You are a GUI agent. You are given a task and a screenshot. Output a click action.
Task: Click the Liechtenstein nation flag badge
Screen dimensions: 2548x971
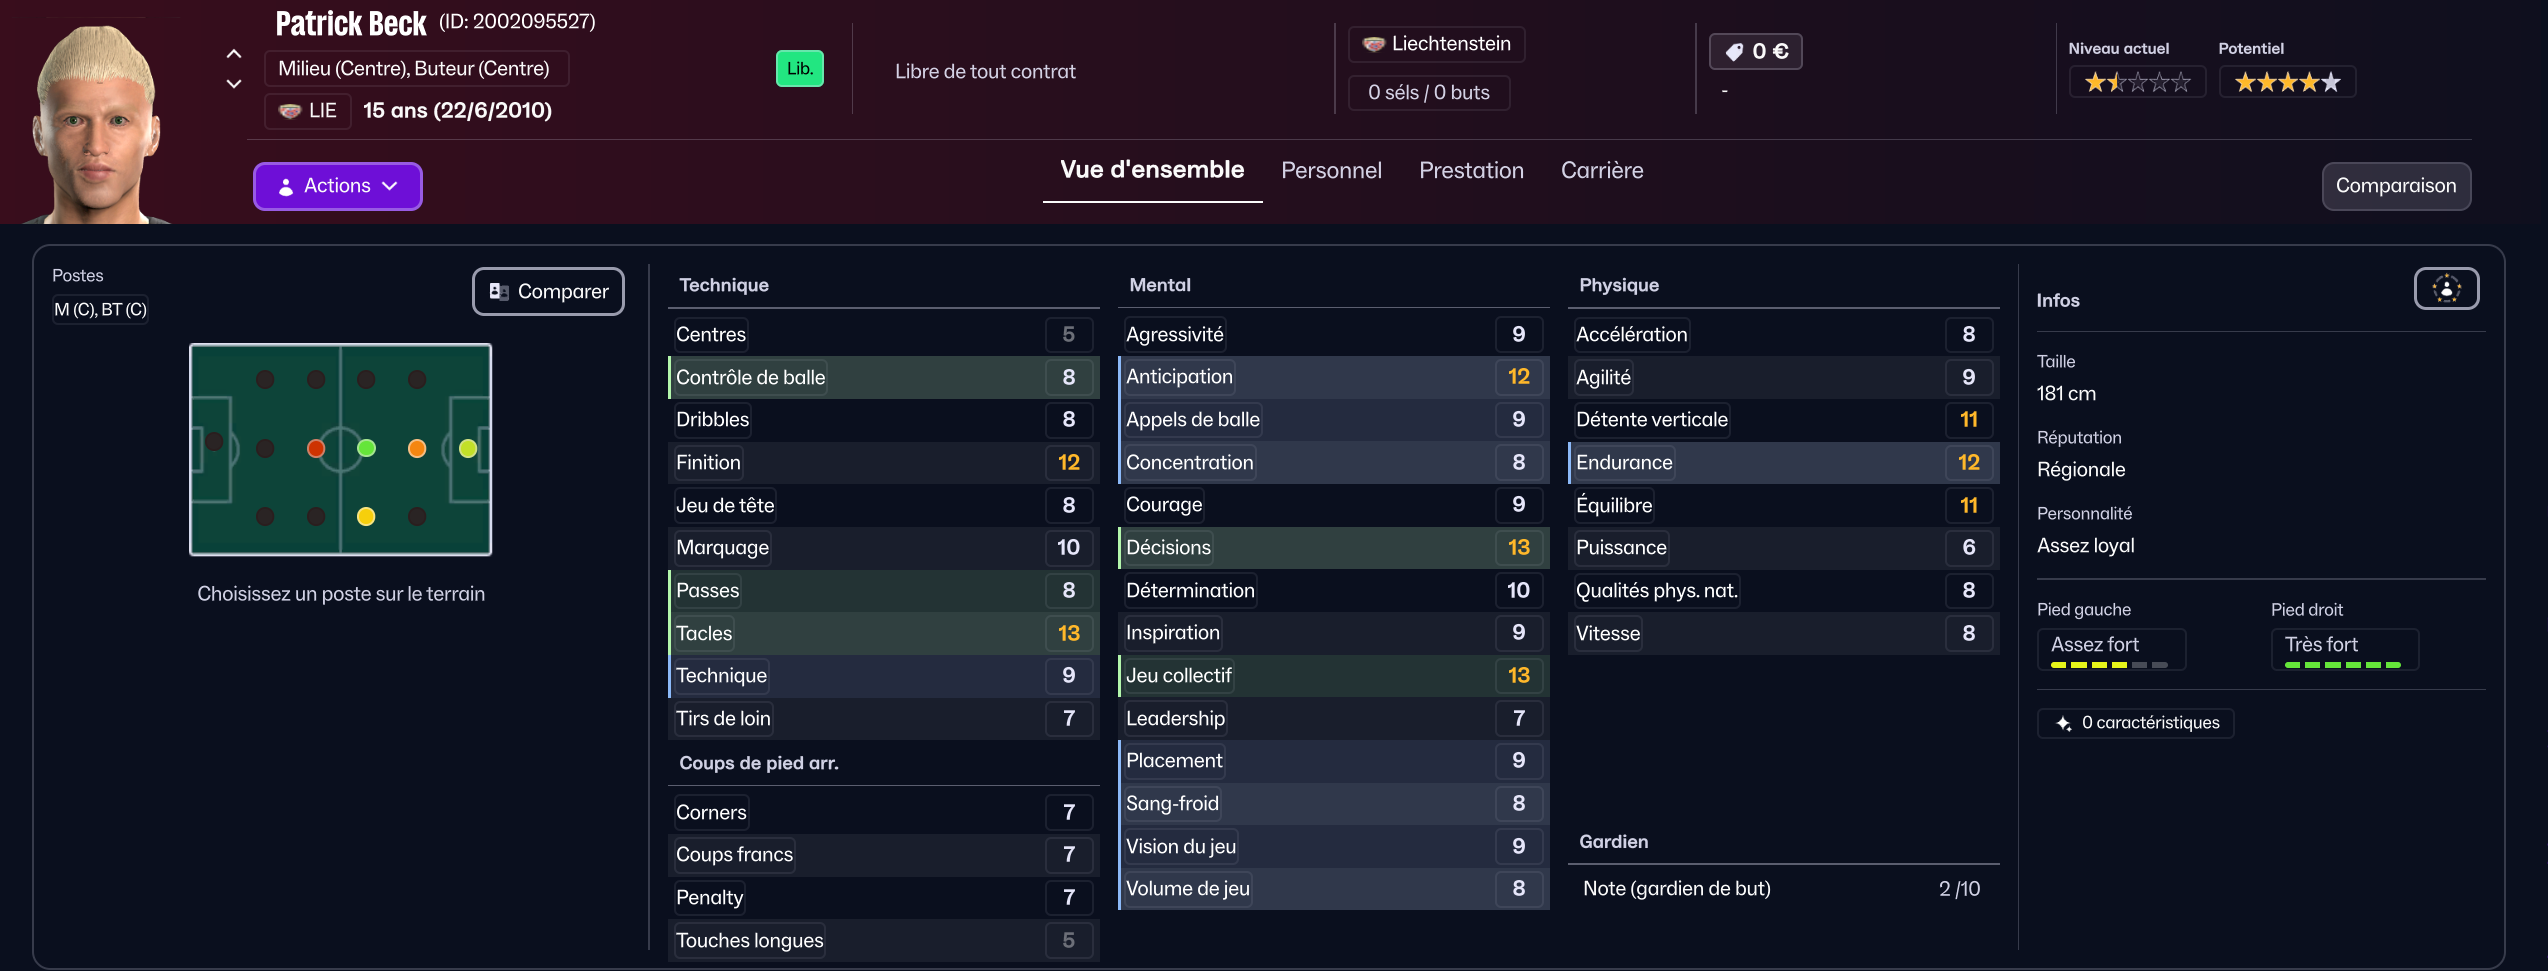(1374, 44)
